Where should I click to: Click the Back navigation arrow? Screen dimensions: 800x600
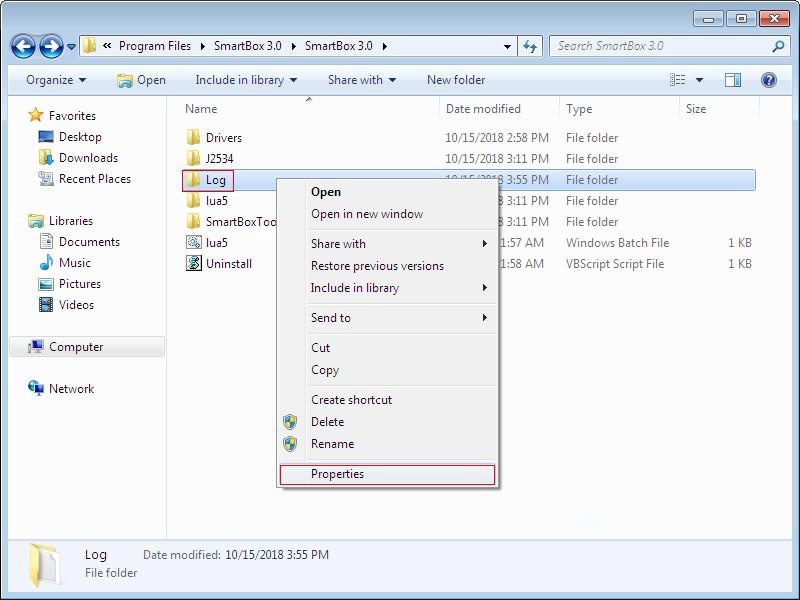click(23, 46)
